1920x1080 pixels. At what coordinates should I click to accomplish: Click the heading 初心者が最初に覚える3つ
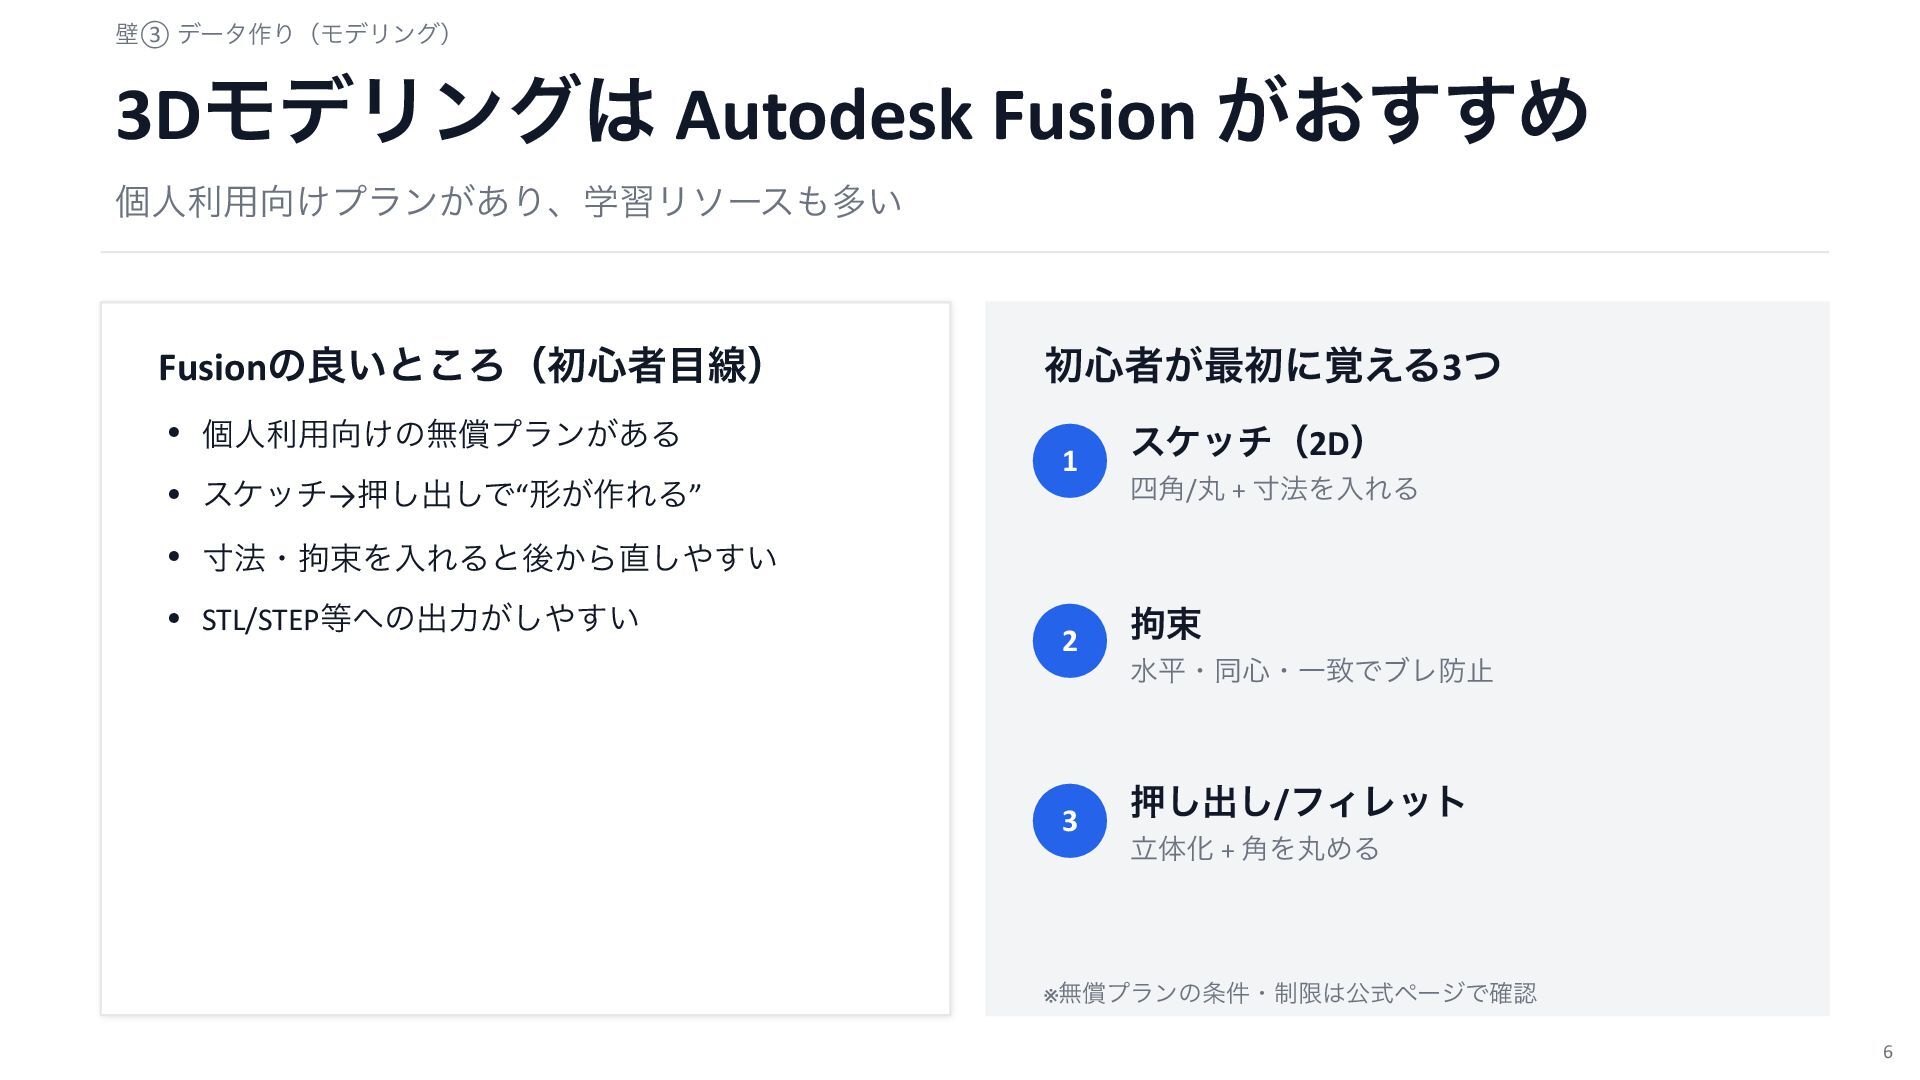coord(1272,366)
